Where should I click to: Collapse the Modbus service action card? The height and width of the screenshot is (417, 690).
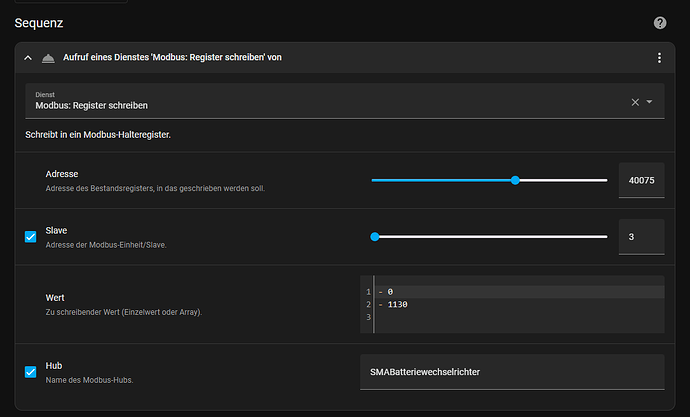point(28,58)
